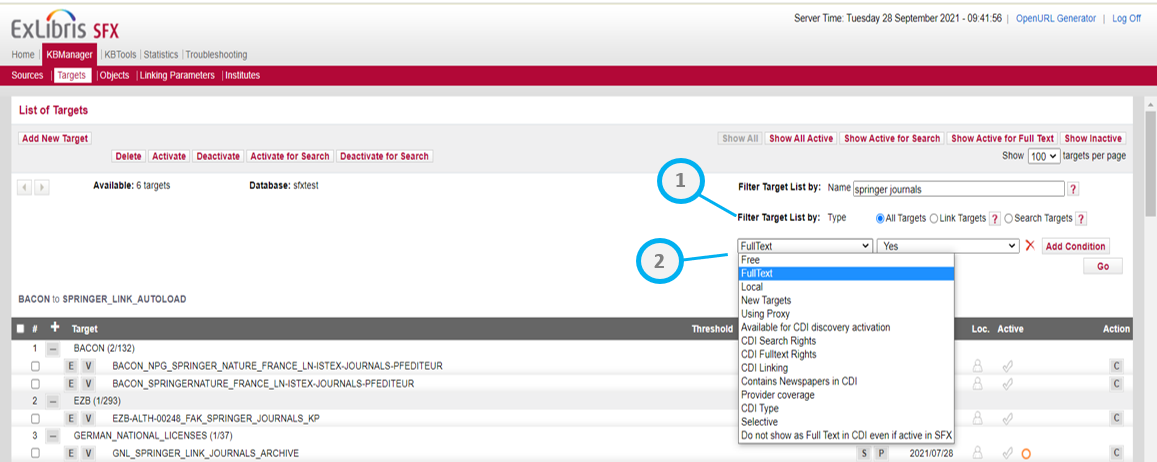Click Deactivate for Search button
This screenshot has width=1157, height=462.
(384, 156)
